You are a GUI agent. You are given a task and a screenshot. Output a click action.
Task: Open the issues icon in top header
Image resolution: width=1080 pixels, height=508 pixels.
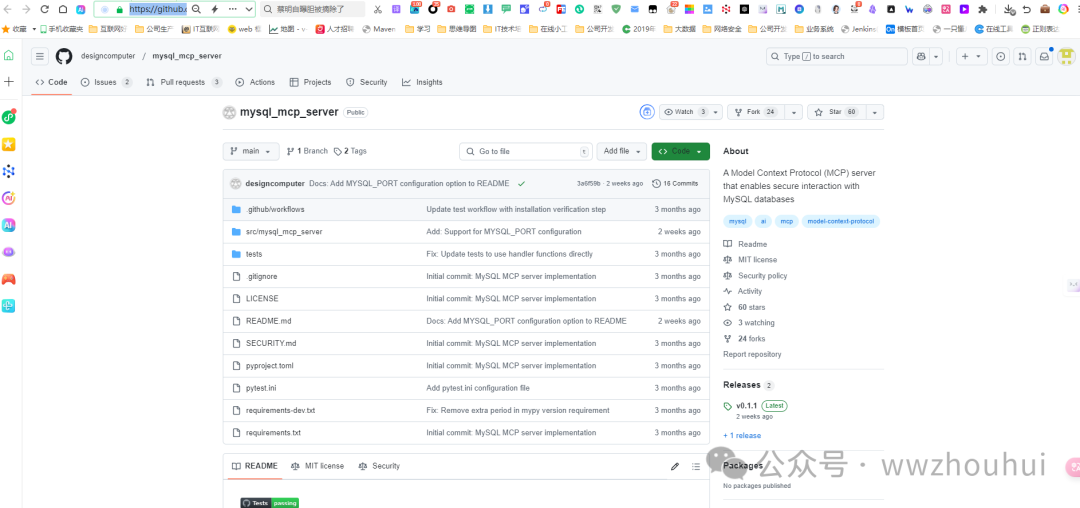pyautogui.click(x=1001, y=56)
